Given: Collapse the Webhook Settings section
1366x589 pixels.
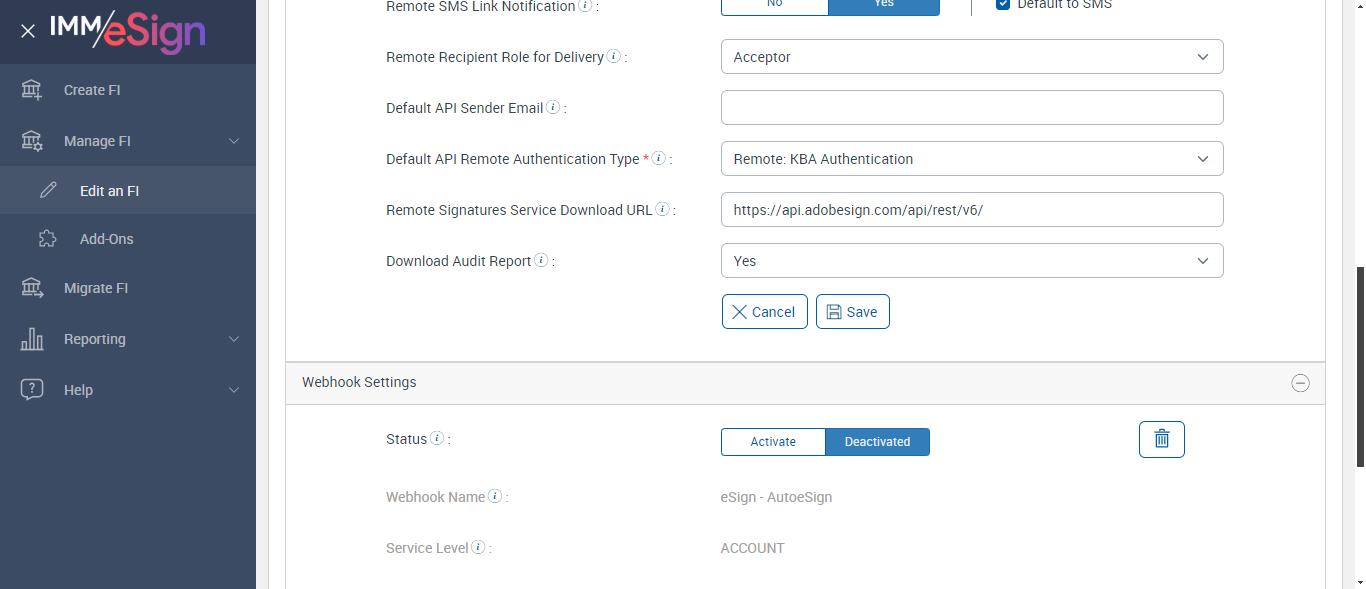Looking at the screenshot, I should click(1300, 383).
